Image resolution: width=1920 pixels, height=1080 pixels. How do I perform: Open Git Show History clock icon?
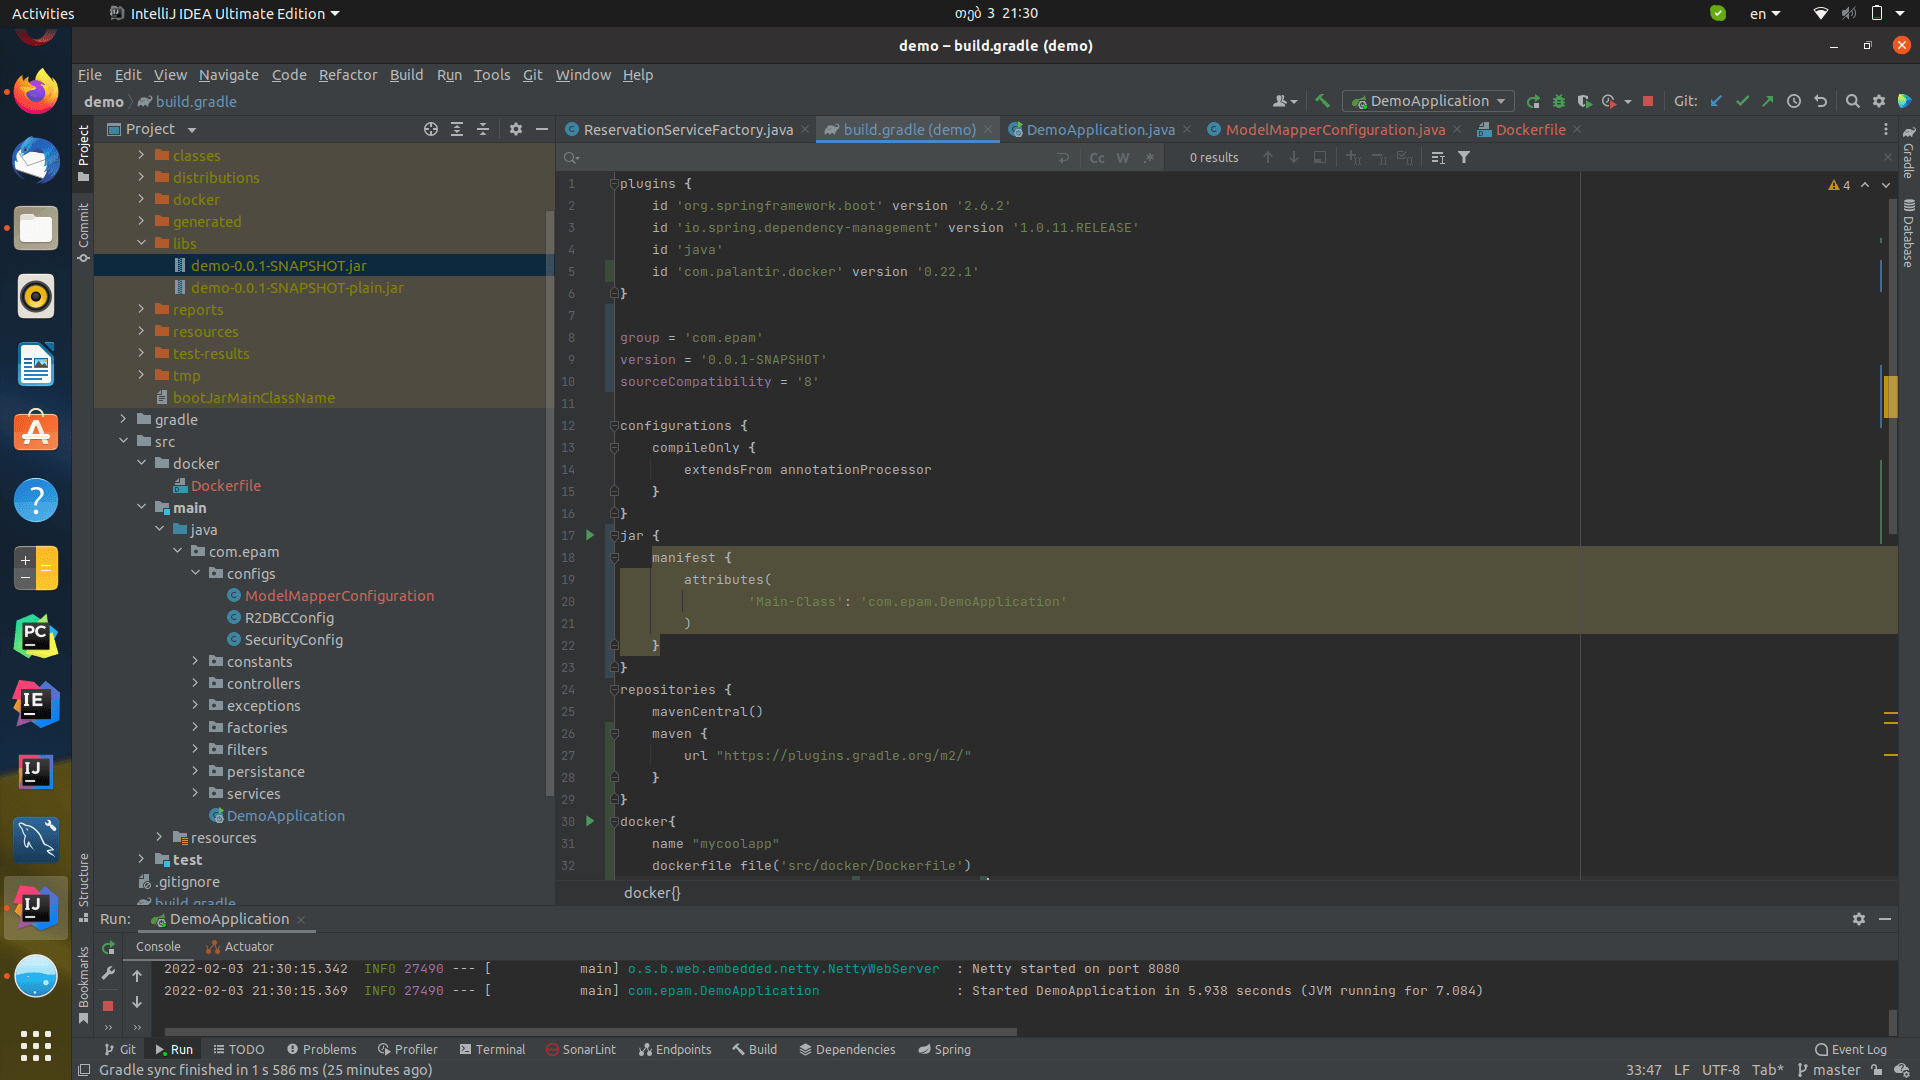pos(1794,101)
